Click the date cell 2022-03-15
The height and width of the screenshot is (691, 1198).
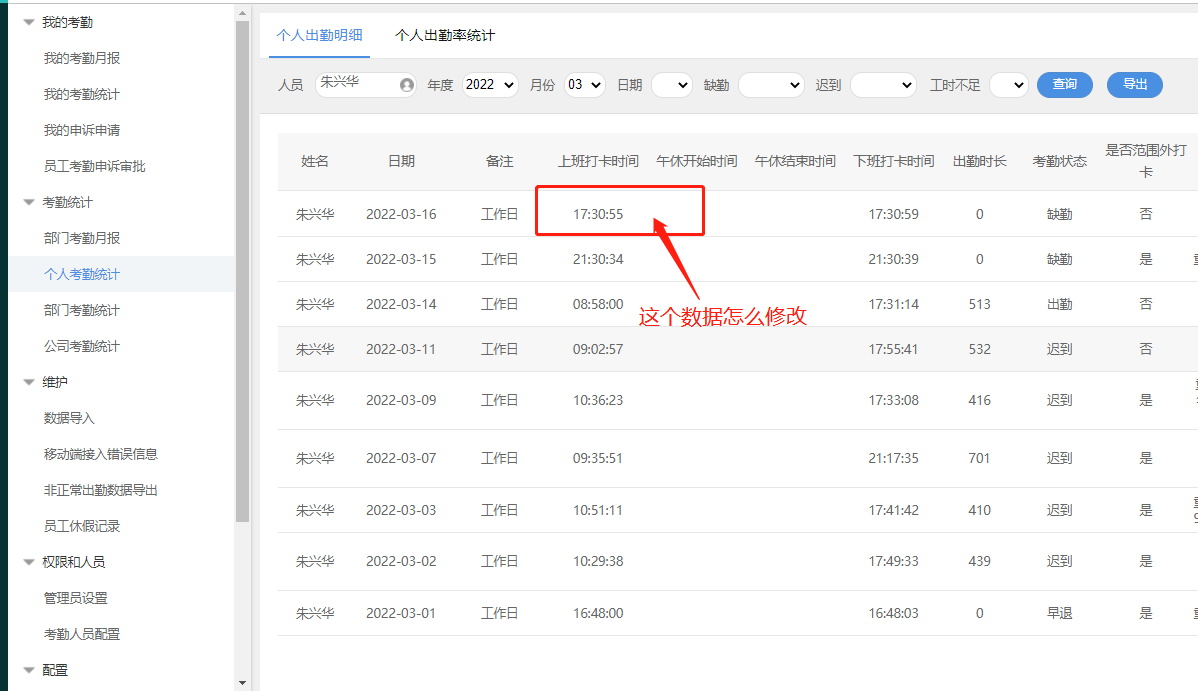401,259
